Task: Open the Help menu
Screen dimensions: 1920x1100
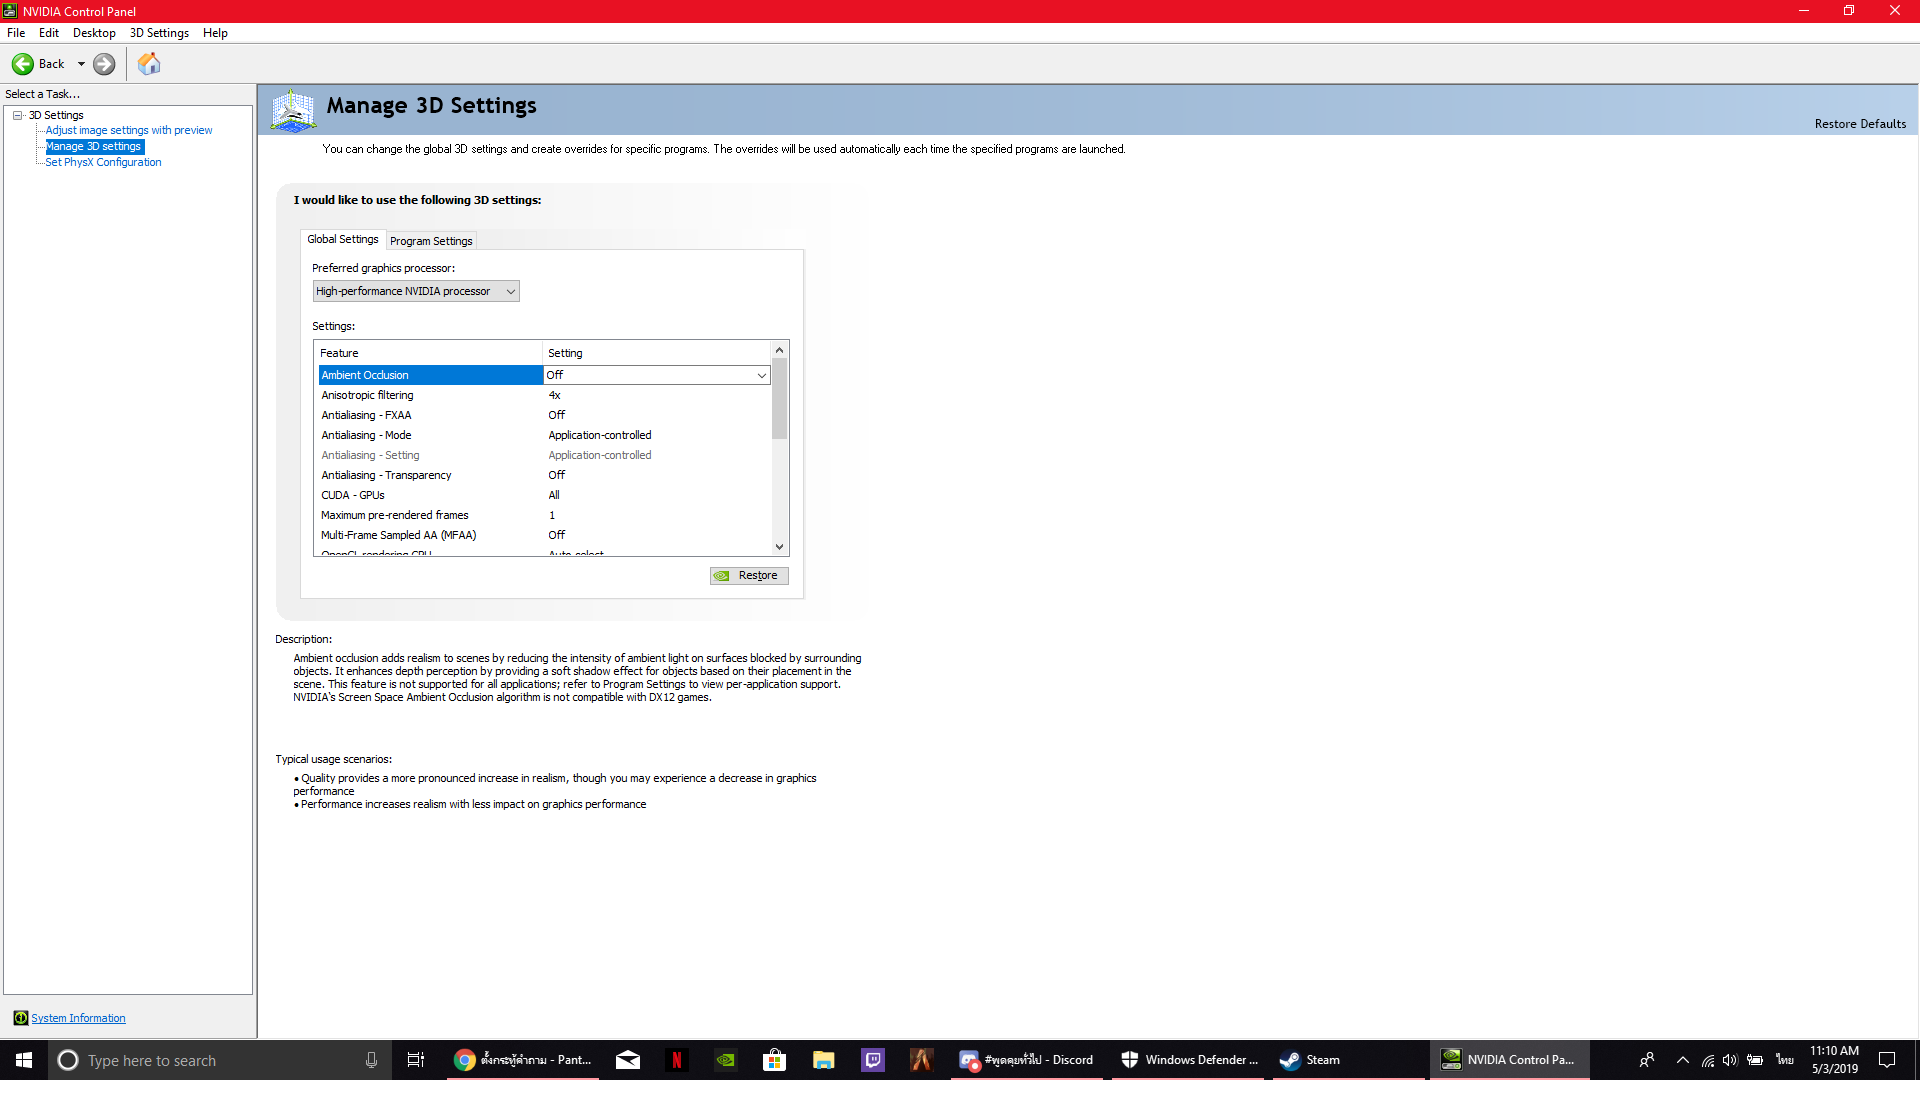Action: click(x=215, y=33)
